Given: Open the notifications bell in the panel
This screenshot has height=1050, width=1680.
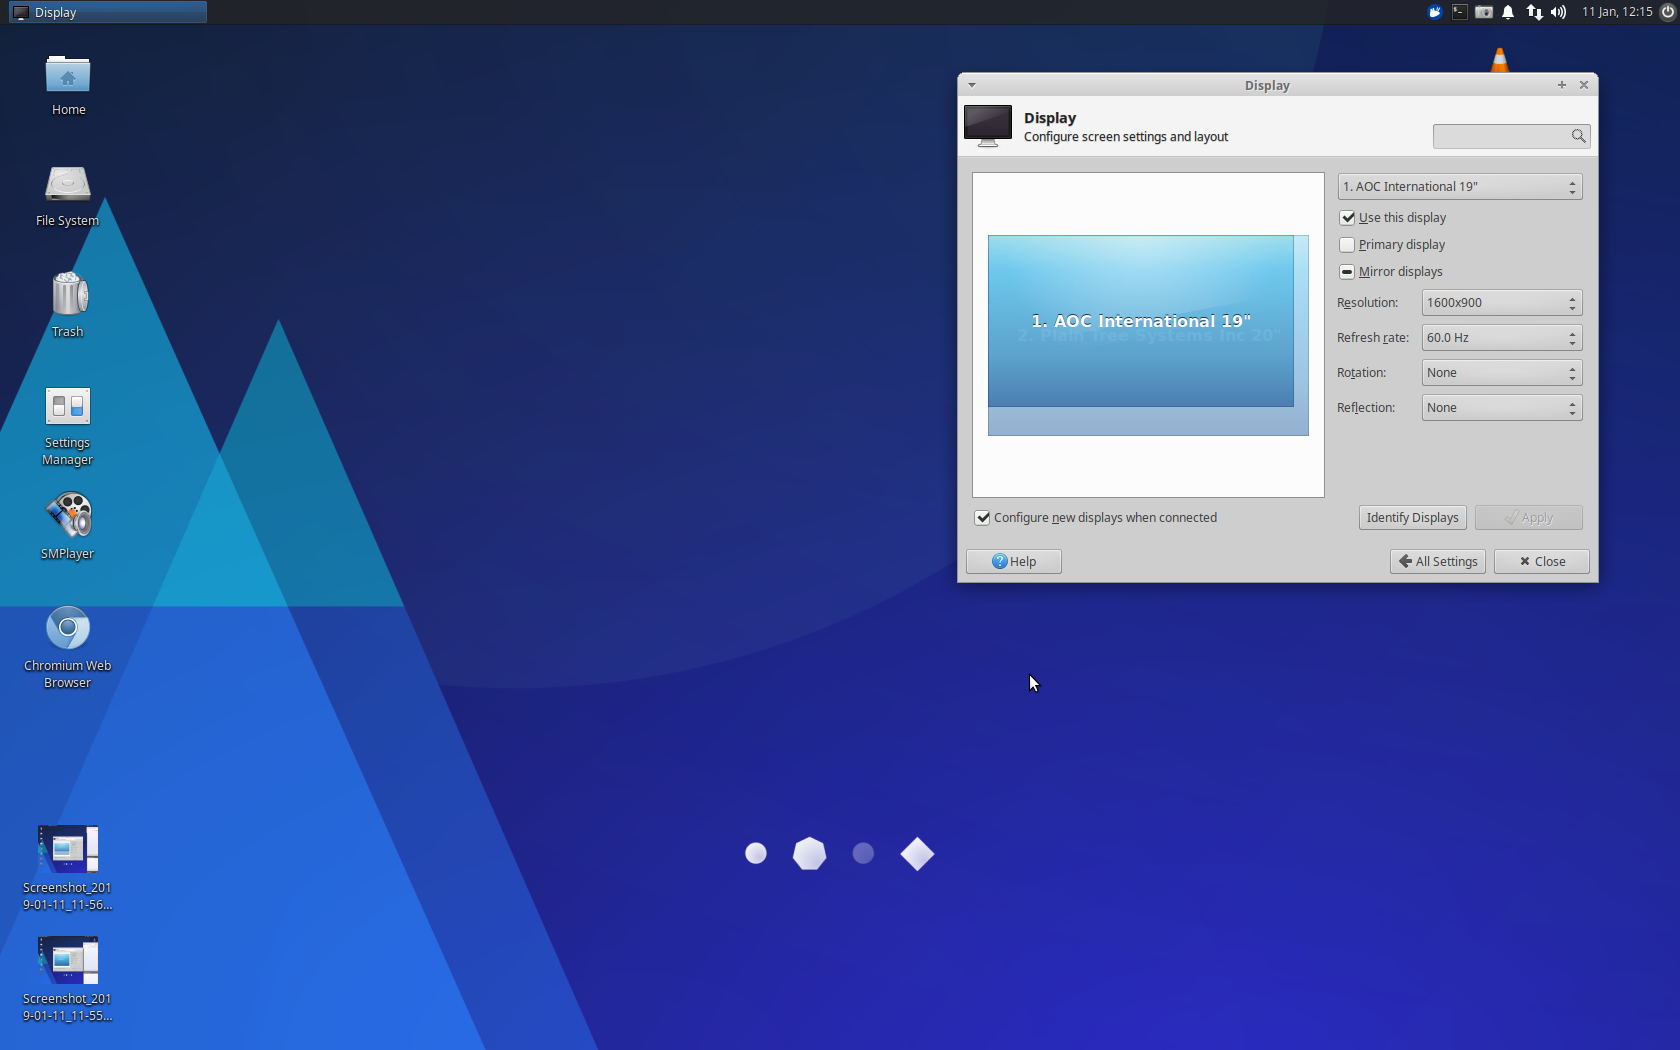Looking at the screenshot, I should tap(1508, 12).
